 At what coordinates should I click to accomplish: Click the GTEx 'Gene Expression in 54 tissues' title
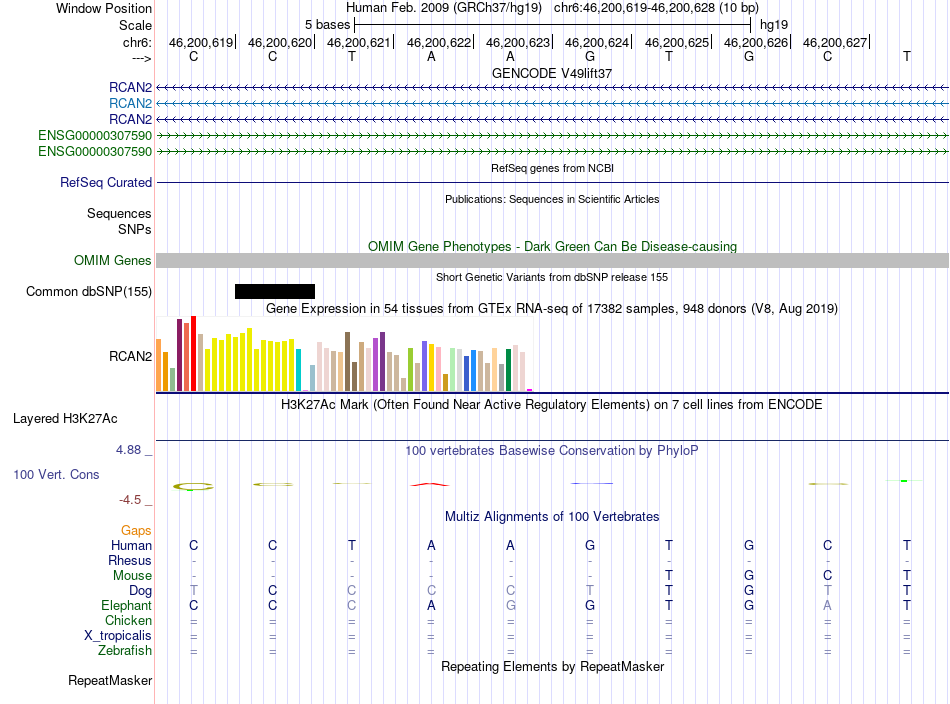552,308
